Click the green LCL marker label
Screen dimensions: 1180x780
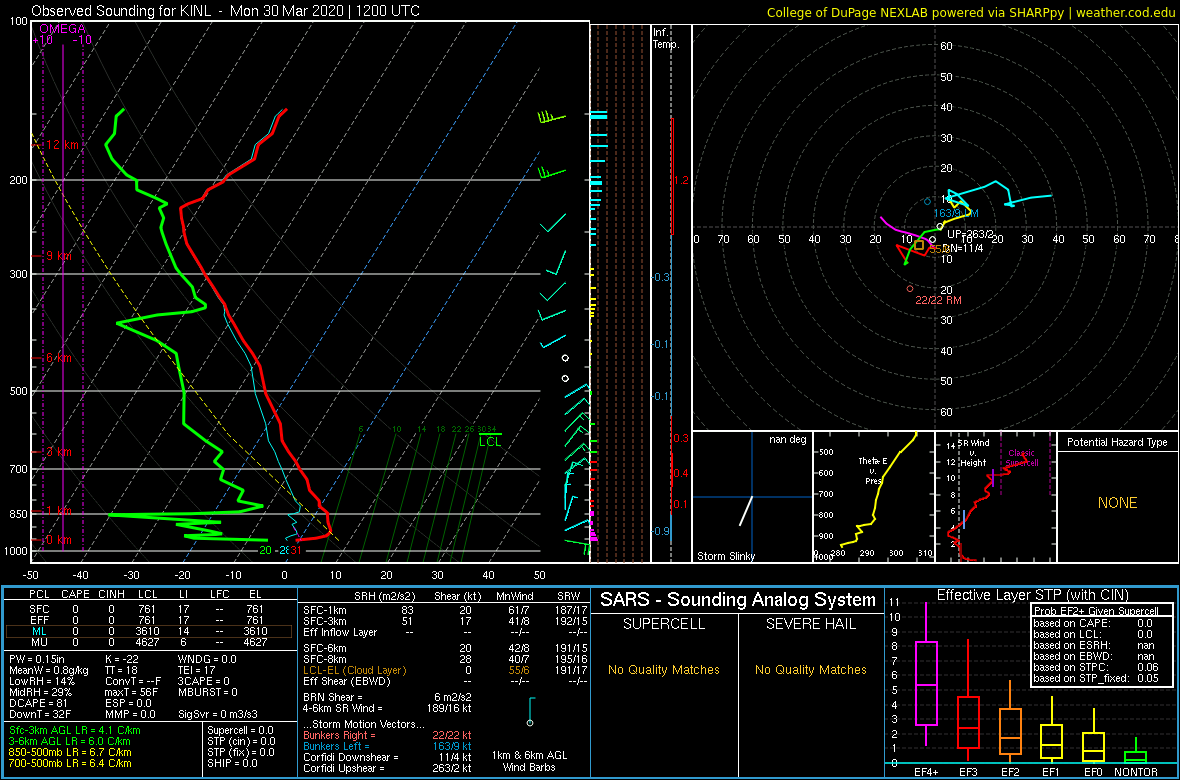490,441
